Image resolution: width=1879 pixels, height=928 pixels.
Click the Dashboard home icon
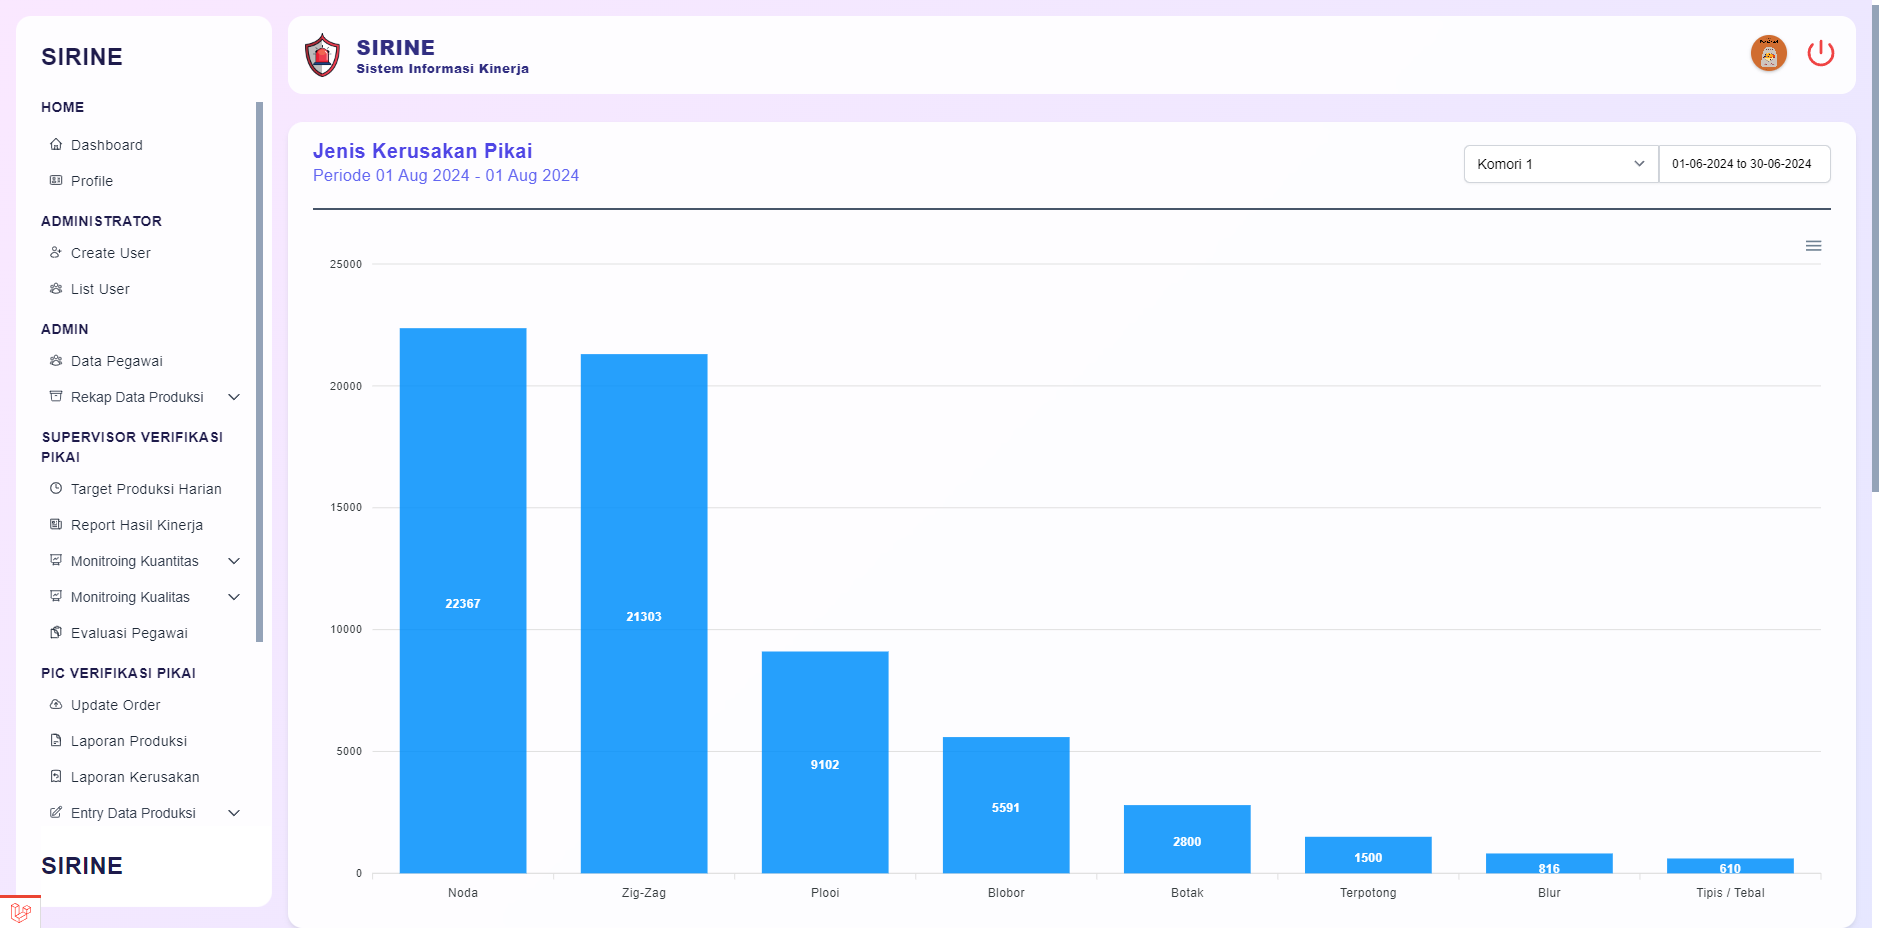tap(56, 145)
